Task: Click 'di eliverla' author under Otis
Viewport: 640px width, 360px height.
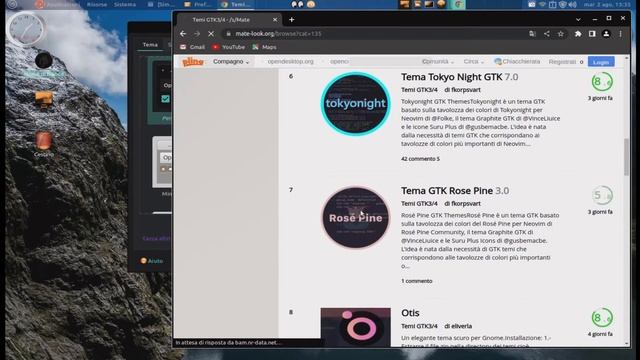Action: [458, 326]
